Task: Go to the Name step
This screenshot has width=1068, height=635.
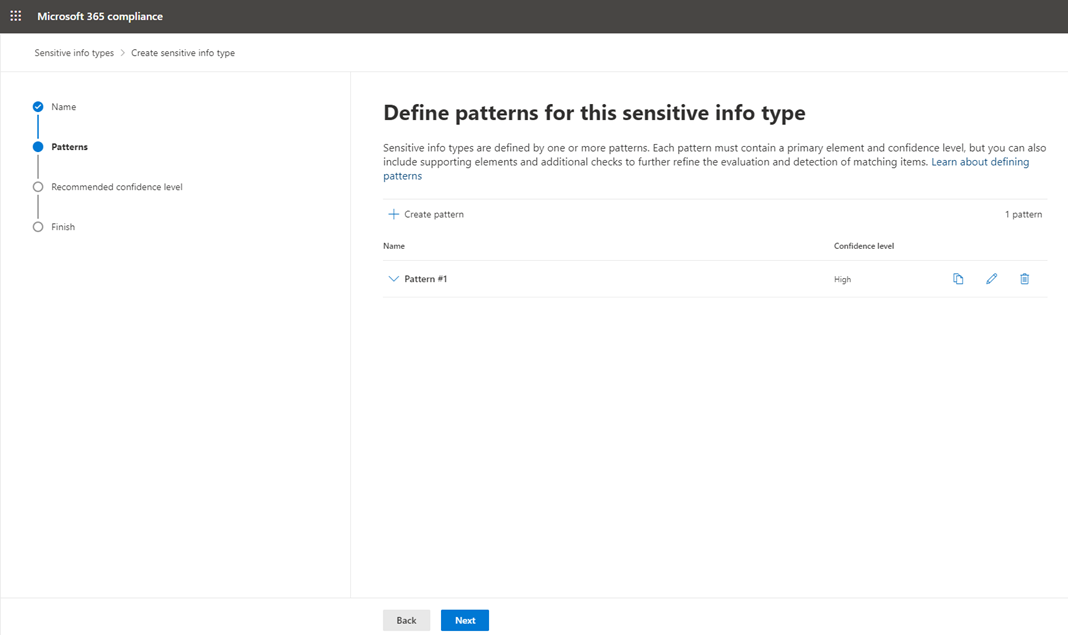Action: tap(63, 107)
